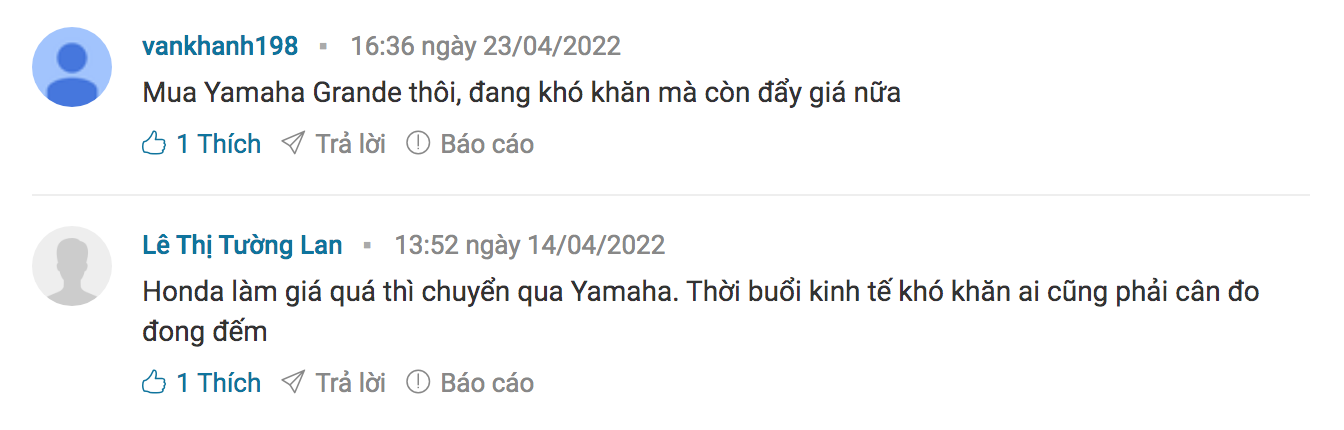
Task: Open the gray avatar of Lê Thị Tường Lan
Action: pyautogui.click(x=72, y=266)
